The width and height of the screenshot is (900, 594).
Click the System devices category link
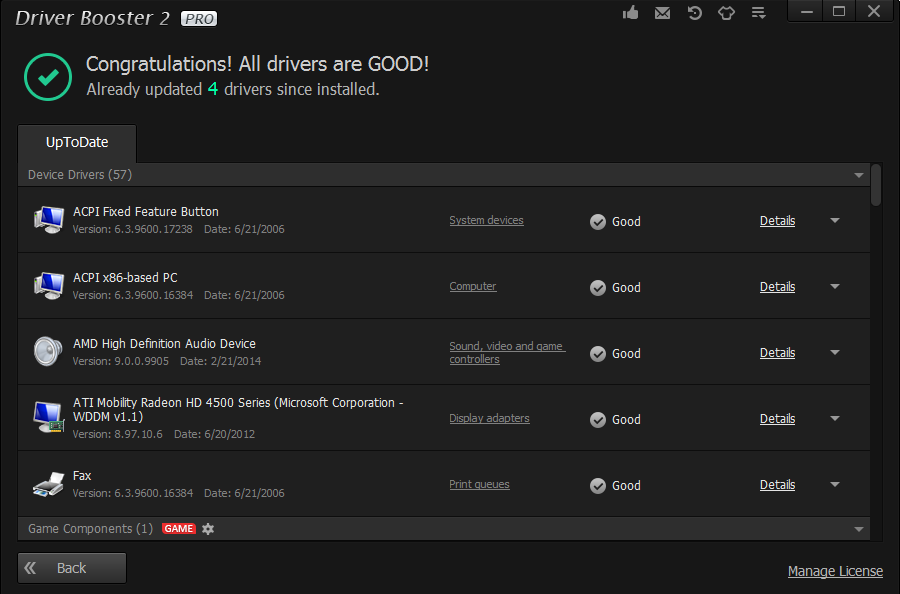pyautogui.click(x=486, y=220)
